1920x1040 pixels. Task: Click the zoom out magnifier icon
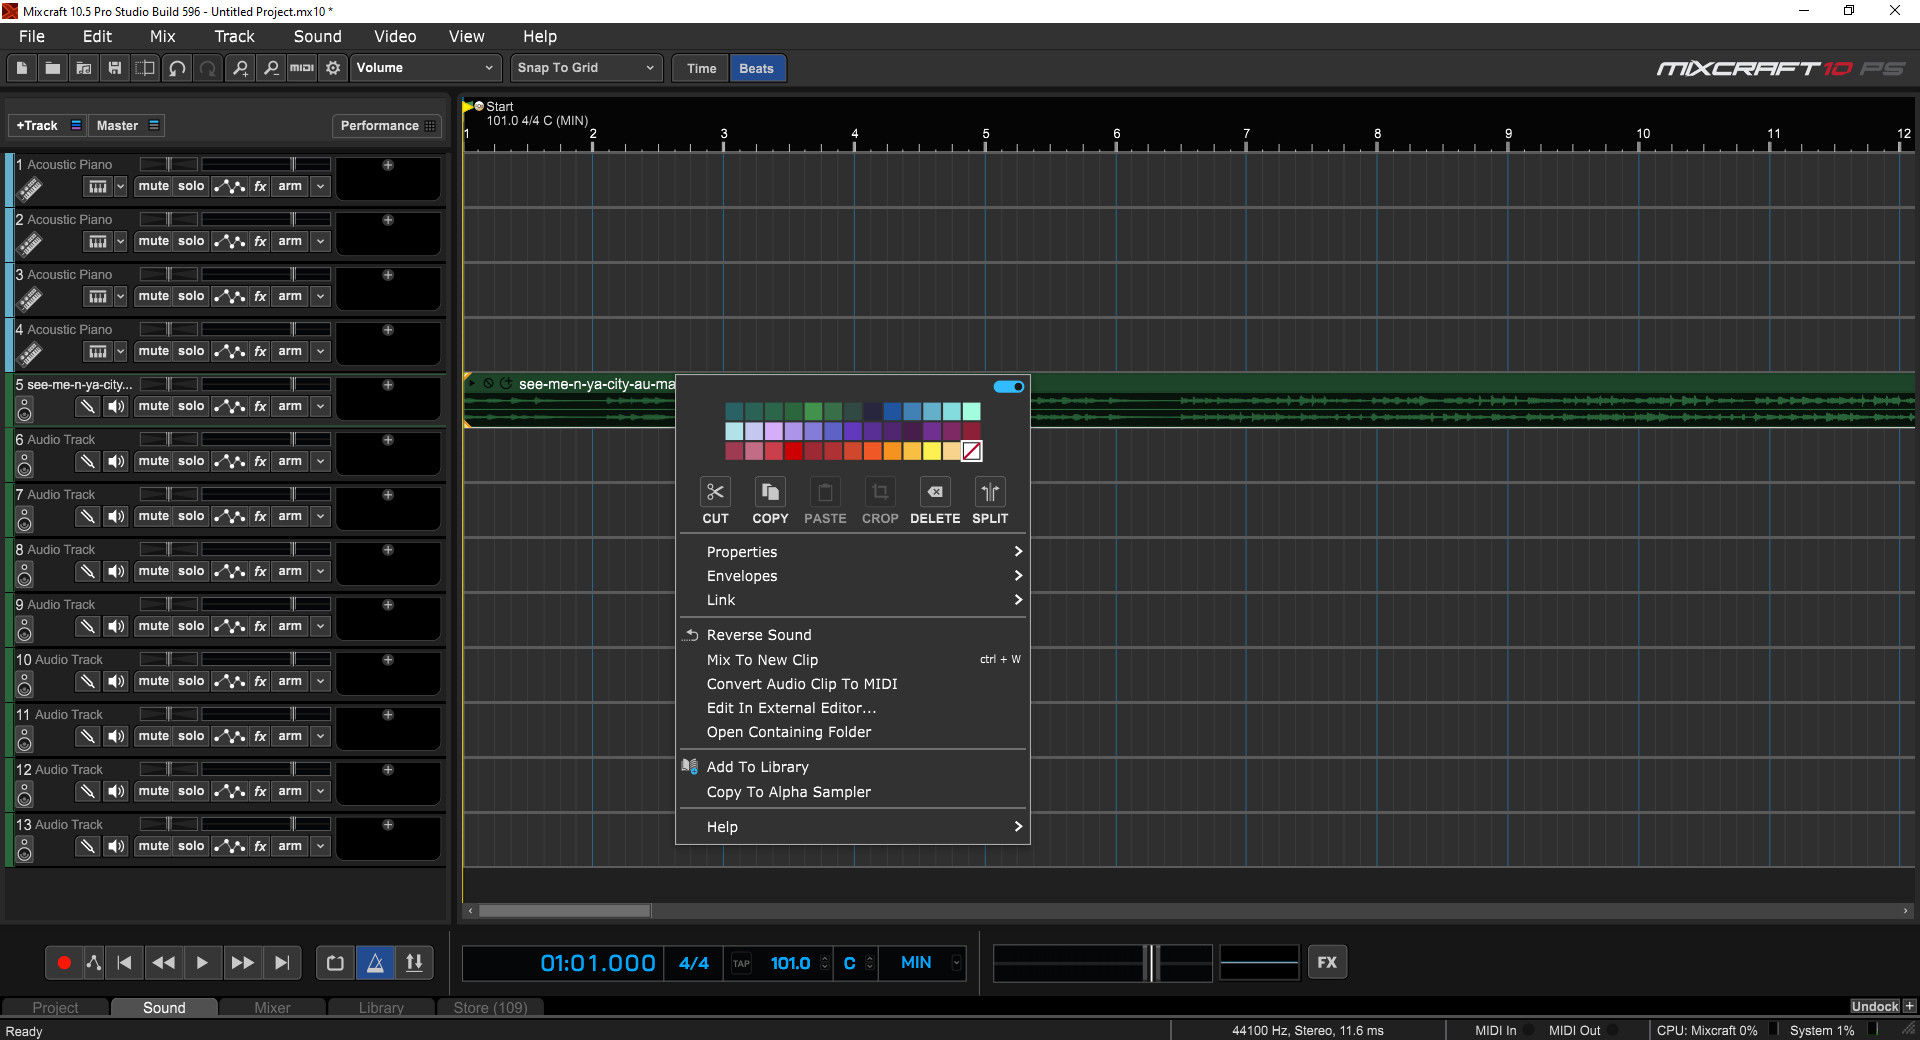pyautogui.click(x=271, y=68)
